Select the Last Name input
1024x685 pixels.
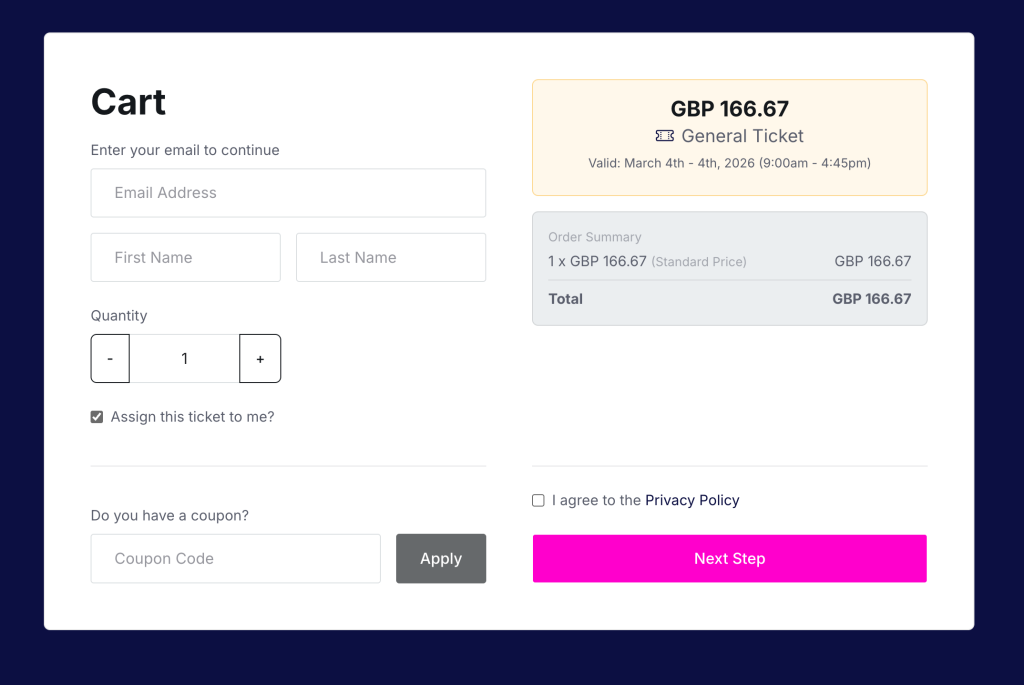point(391,258)
